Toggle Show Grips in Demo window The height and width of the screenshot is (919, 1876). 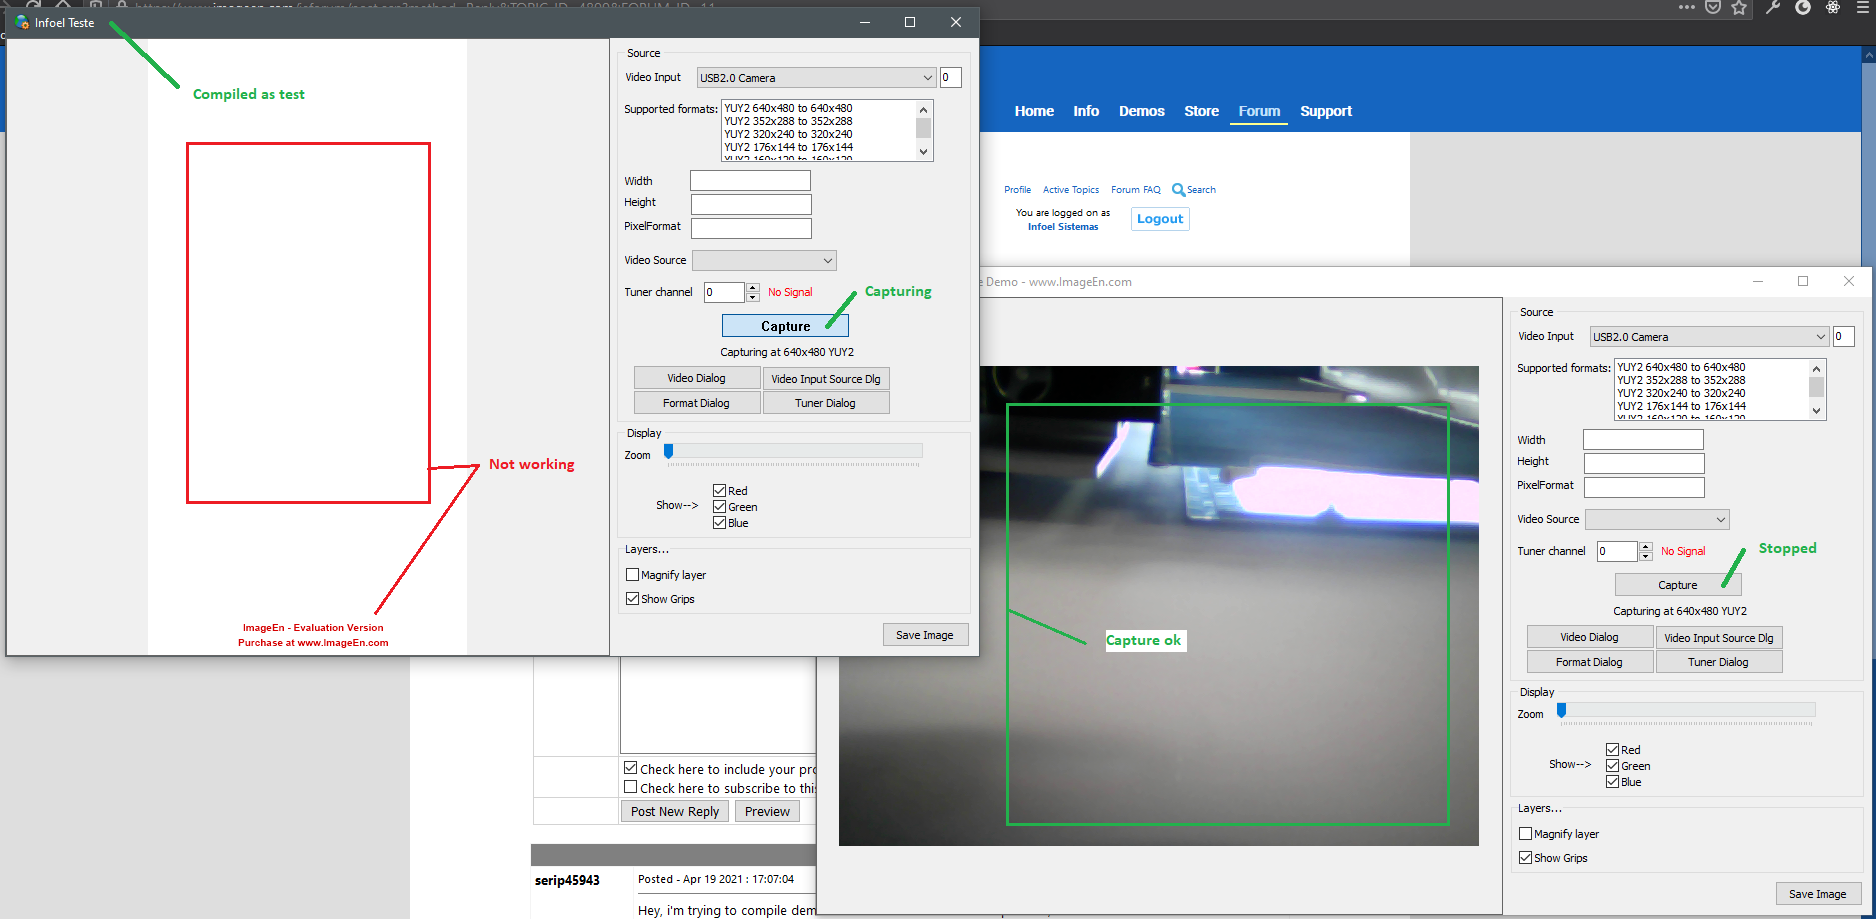coord(1525,858)
